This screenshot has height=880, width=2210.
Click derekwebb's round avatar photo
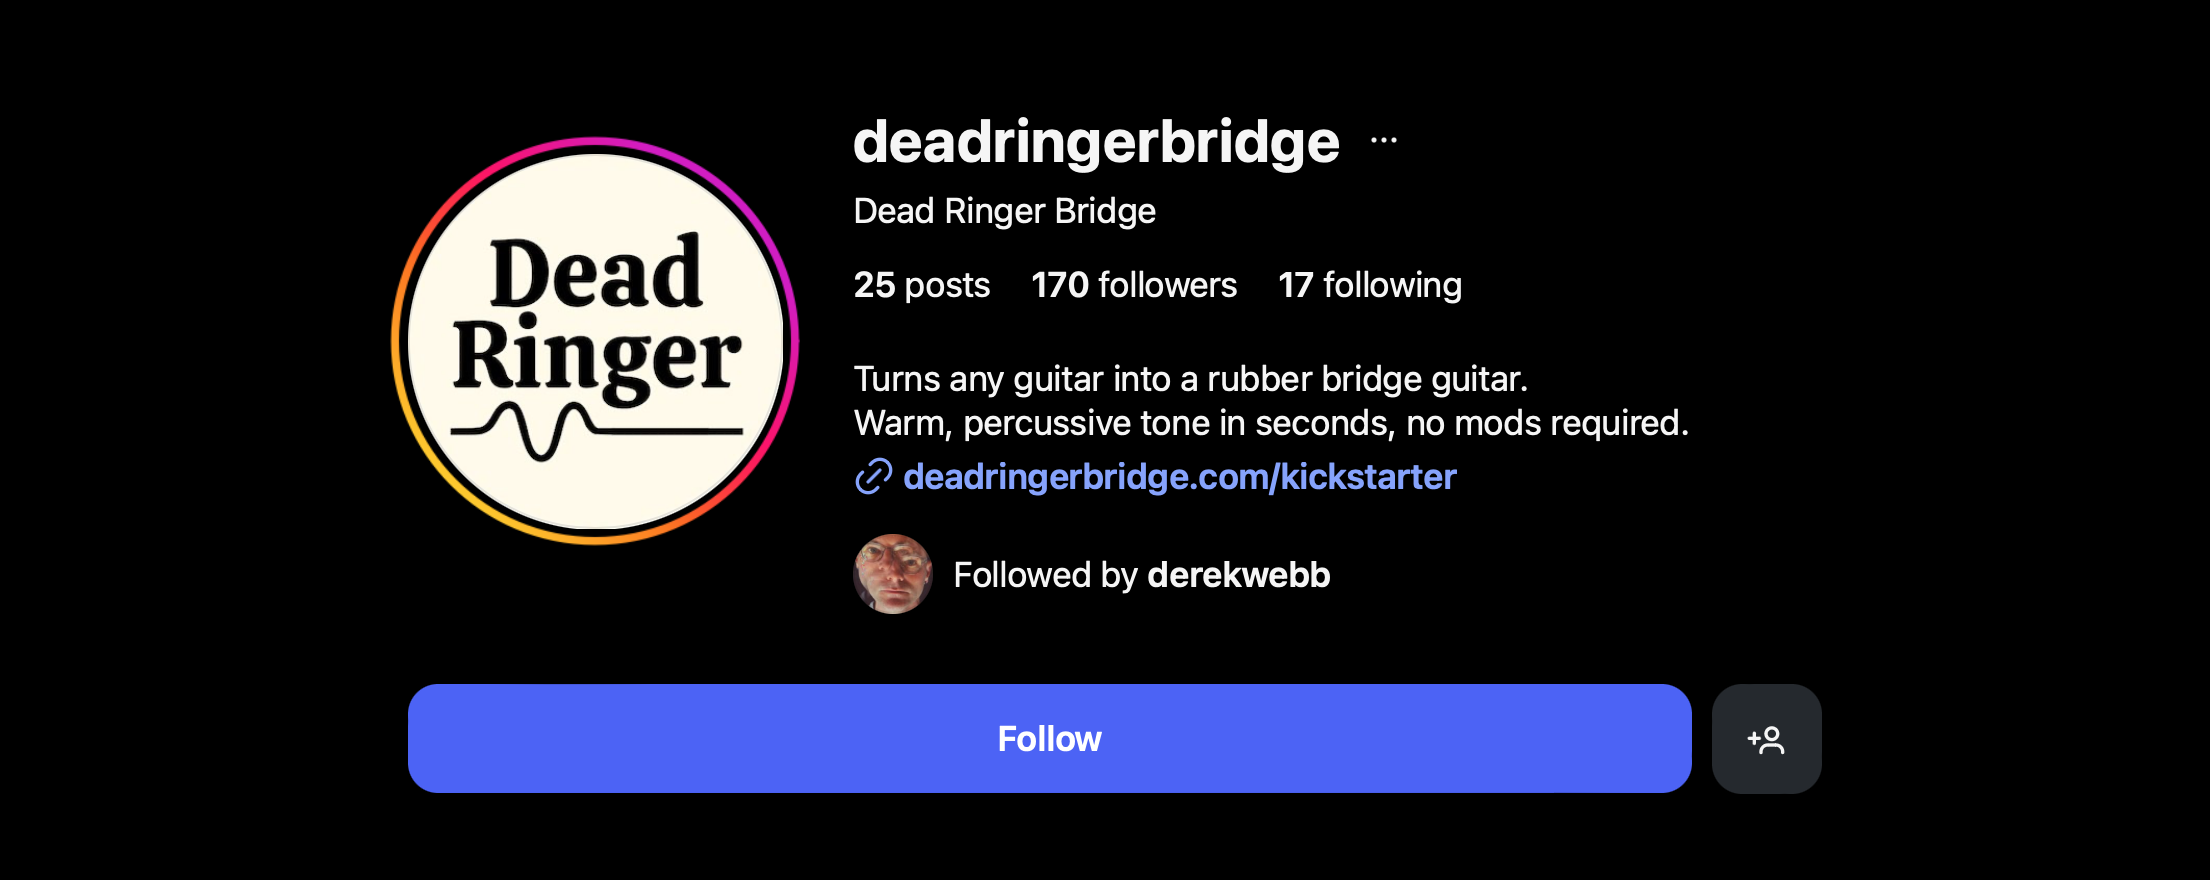(893, 574)
